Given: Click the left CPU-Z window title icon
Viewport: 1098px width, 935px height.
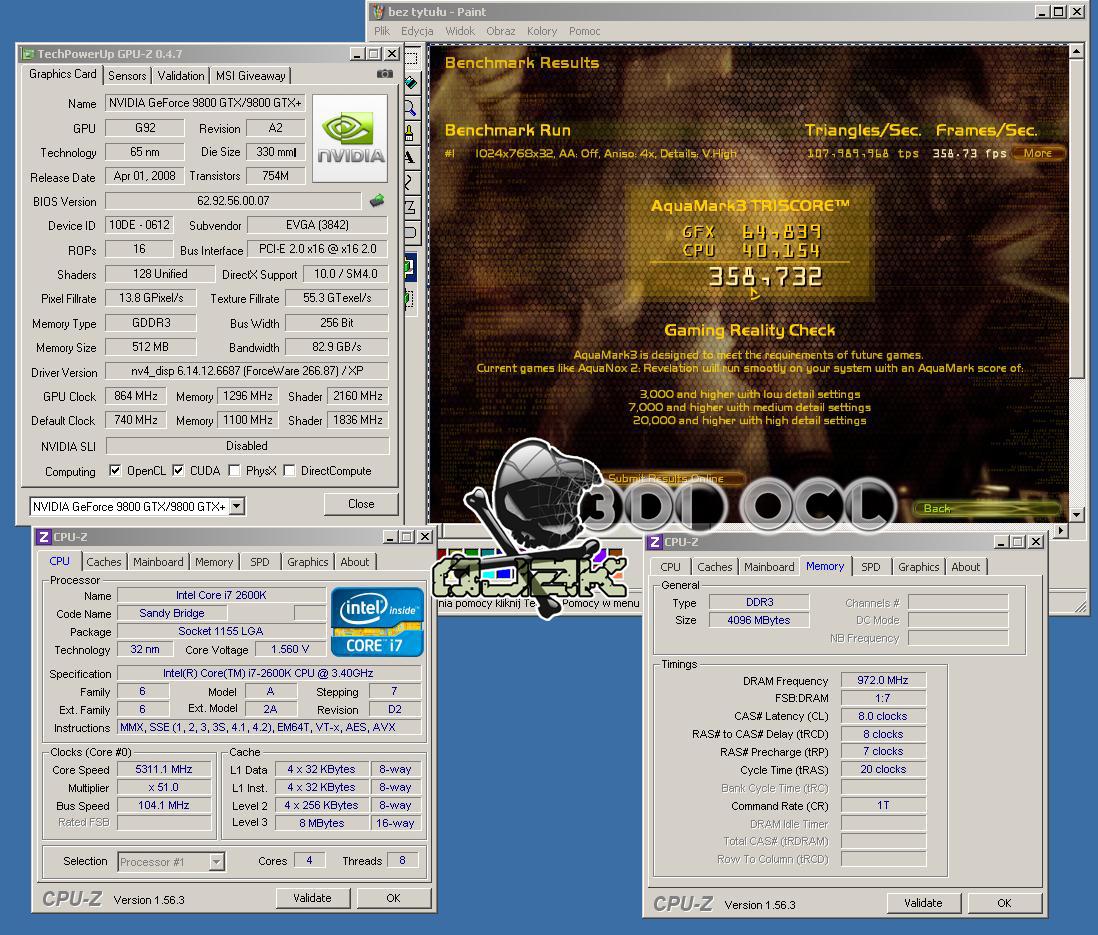Looking at the screenshot, I should coord(43,537).
